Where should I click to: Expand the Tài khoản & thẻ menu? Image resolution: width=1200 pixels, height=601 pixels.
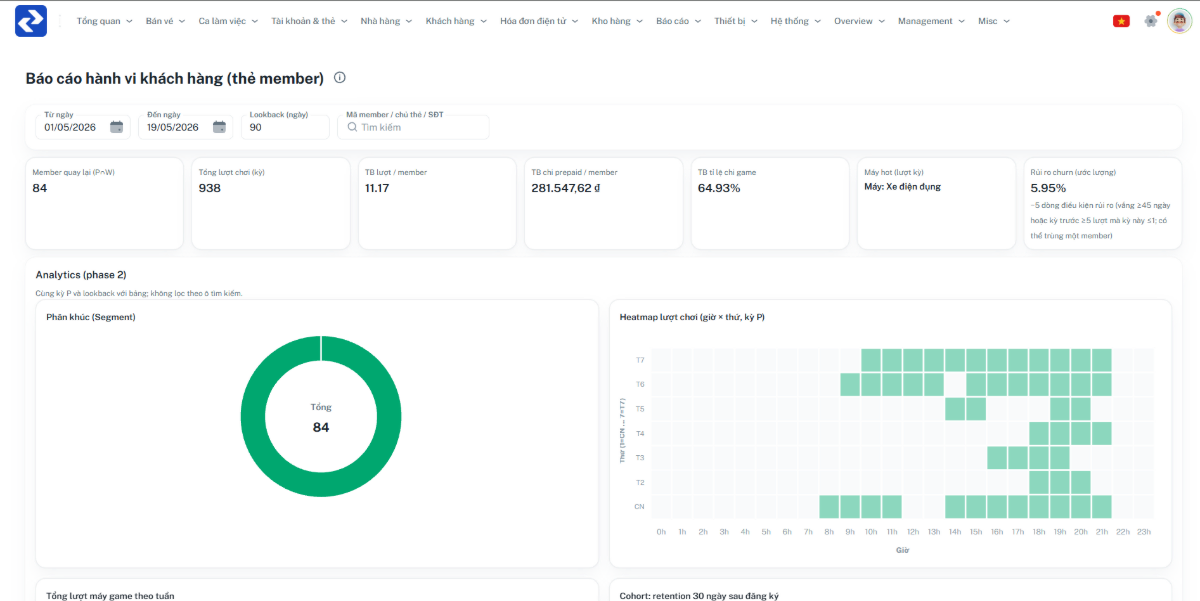click(310, 21)
